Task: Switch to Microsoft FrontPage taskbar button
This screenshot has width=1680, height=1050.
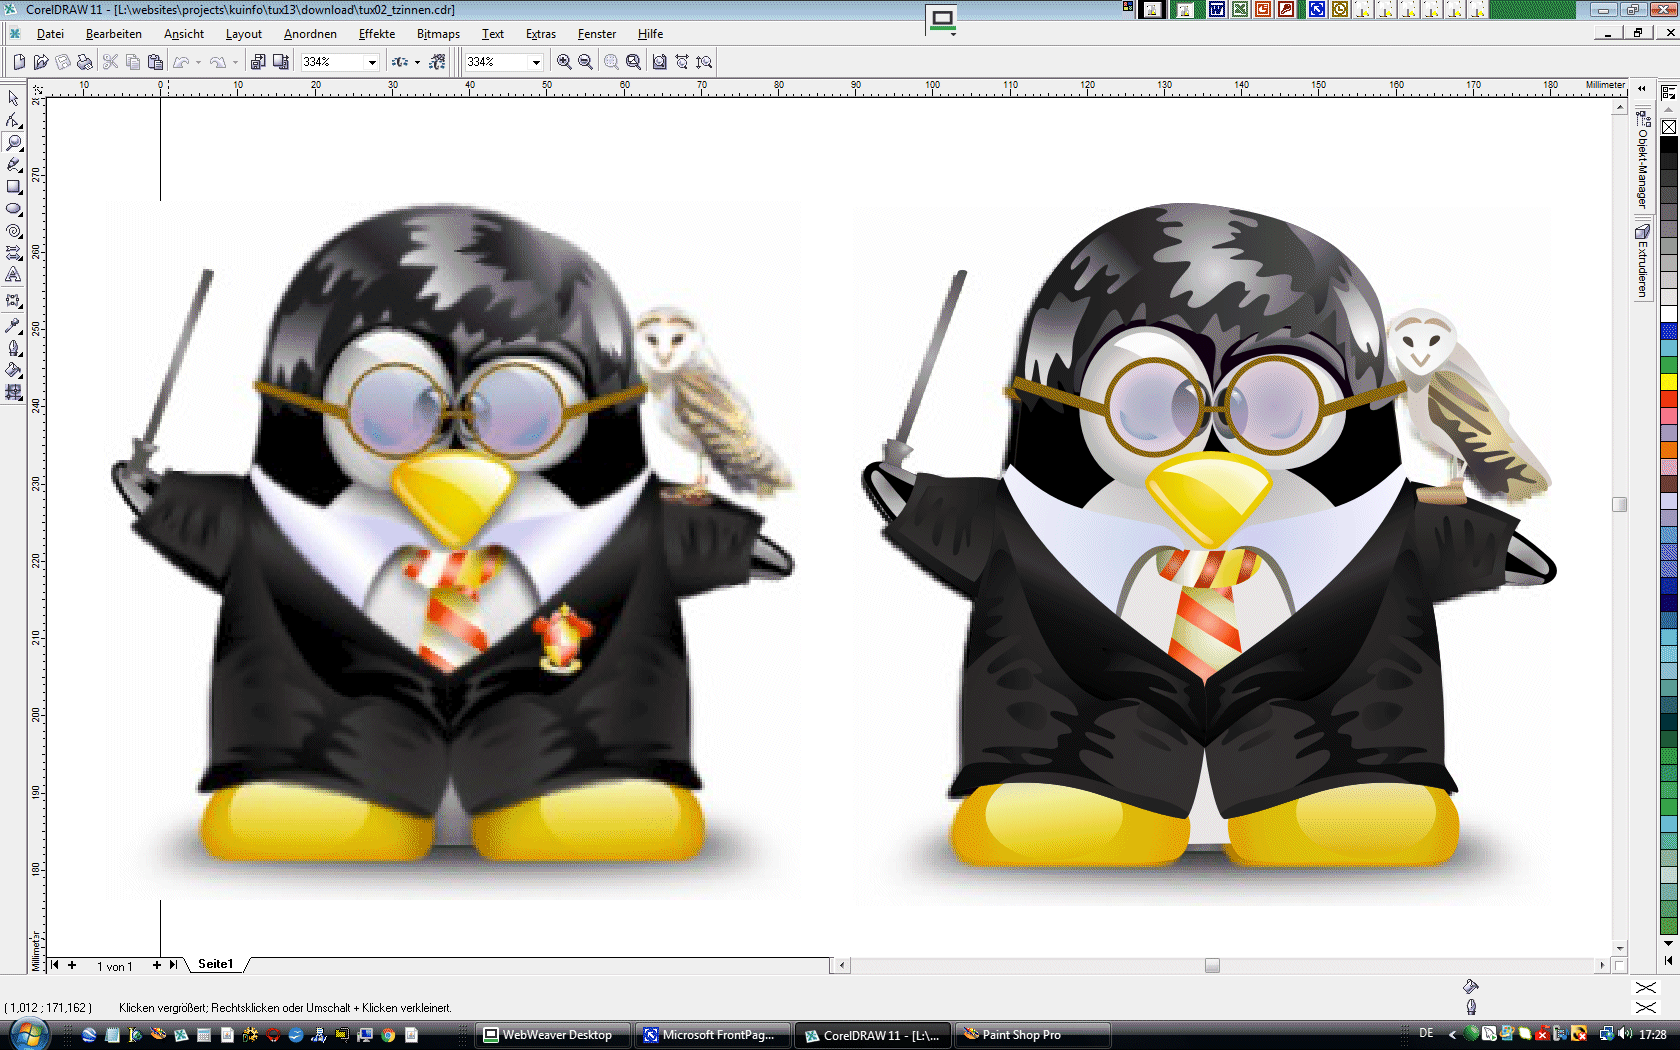Action: (713, 1035)
